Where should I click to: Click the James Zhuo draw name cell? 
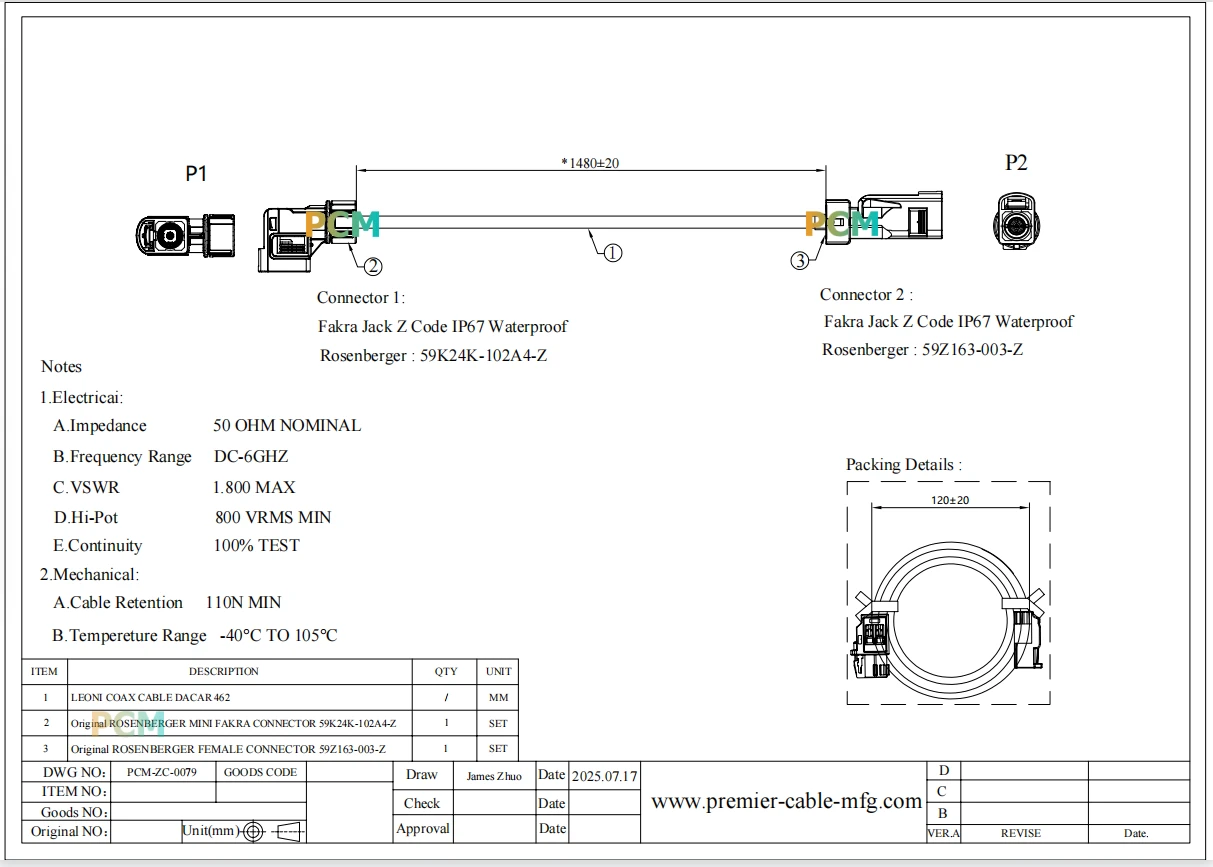[x=494, y=776]
